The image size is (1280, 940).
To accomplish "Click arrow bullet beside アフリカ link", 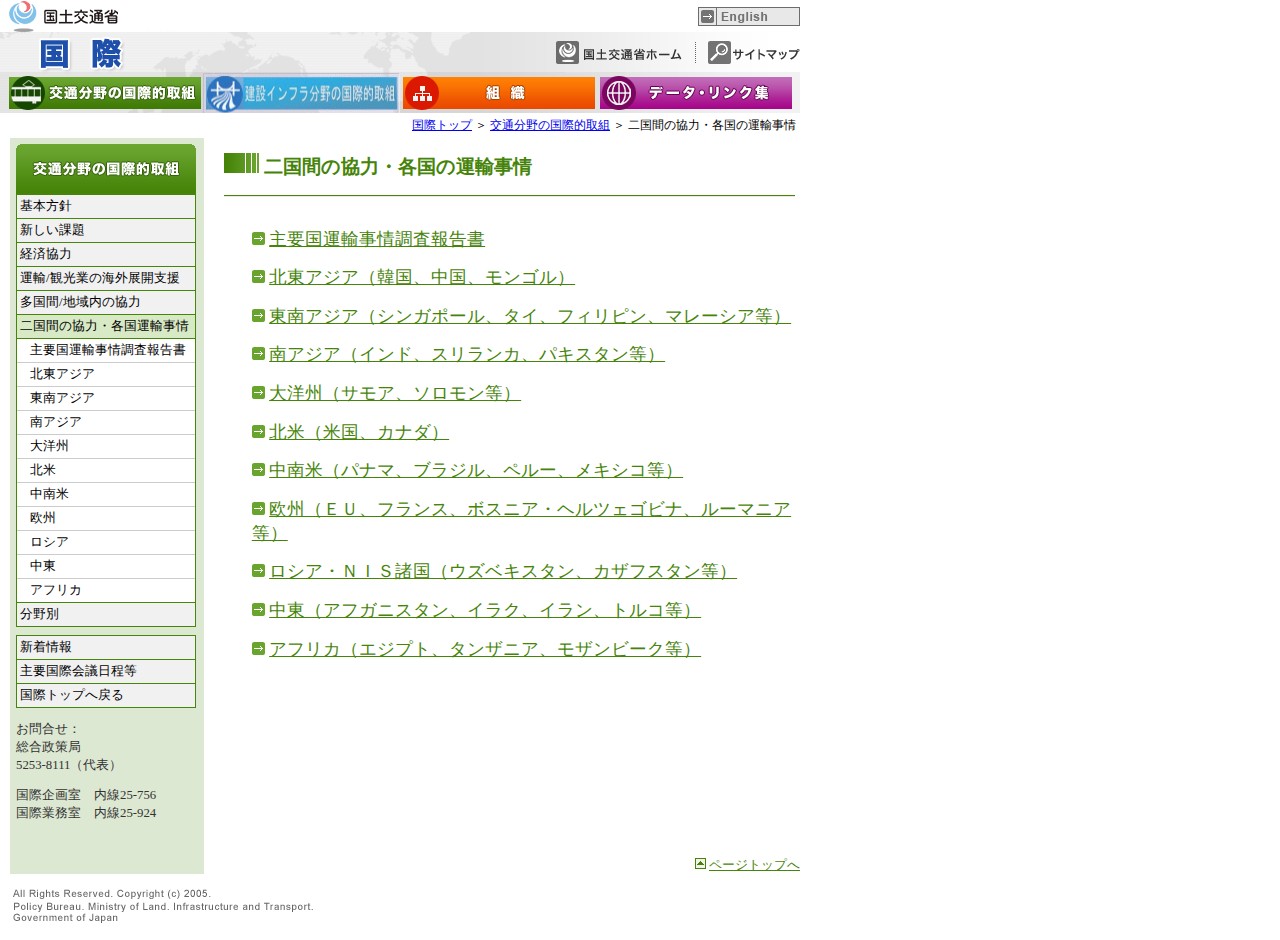I will pos(258,648).
